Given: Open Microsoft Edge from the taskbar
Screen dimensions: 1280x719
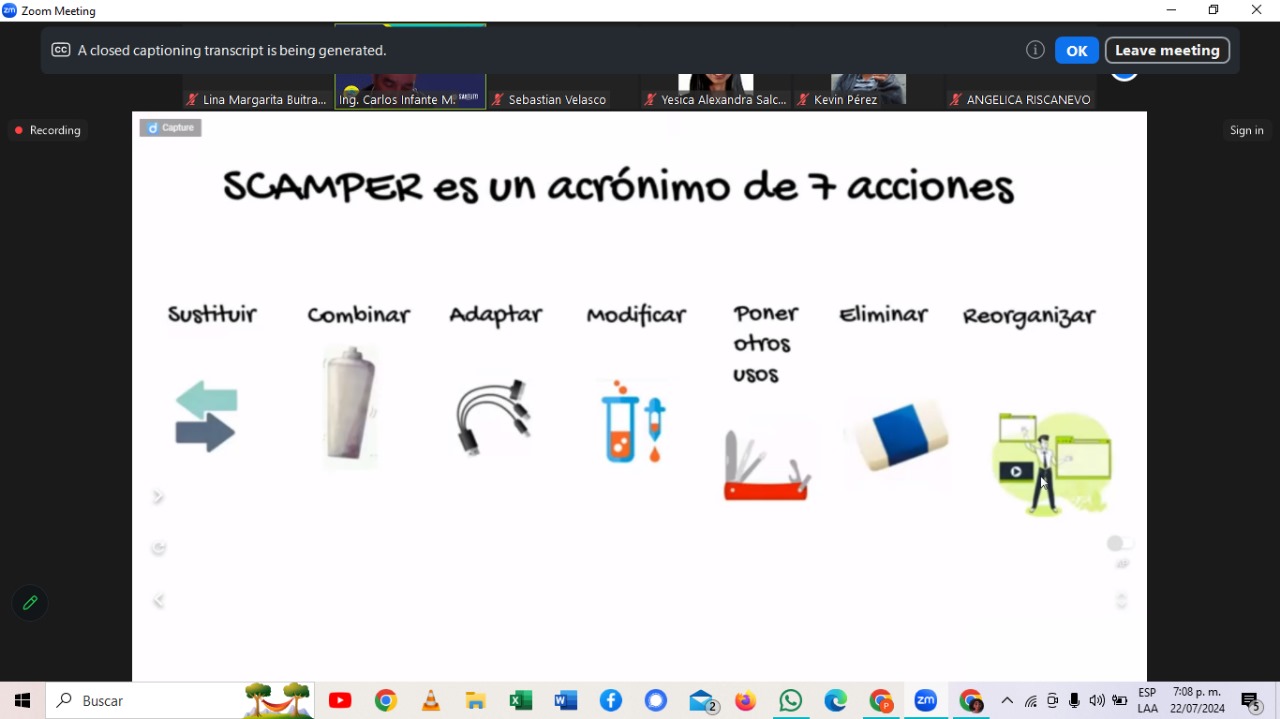Looking at the screenshot, I should (x=836, y=701).
